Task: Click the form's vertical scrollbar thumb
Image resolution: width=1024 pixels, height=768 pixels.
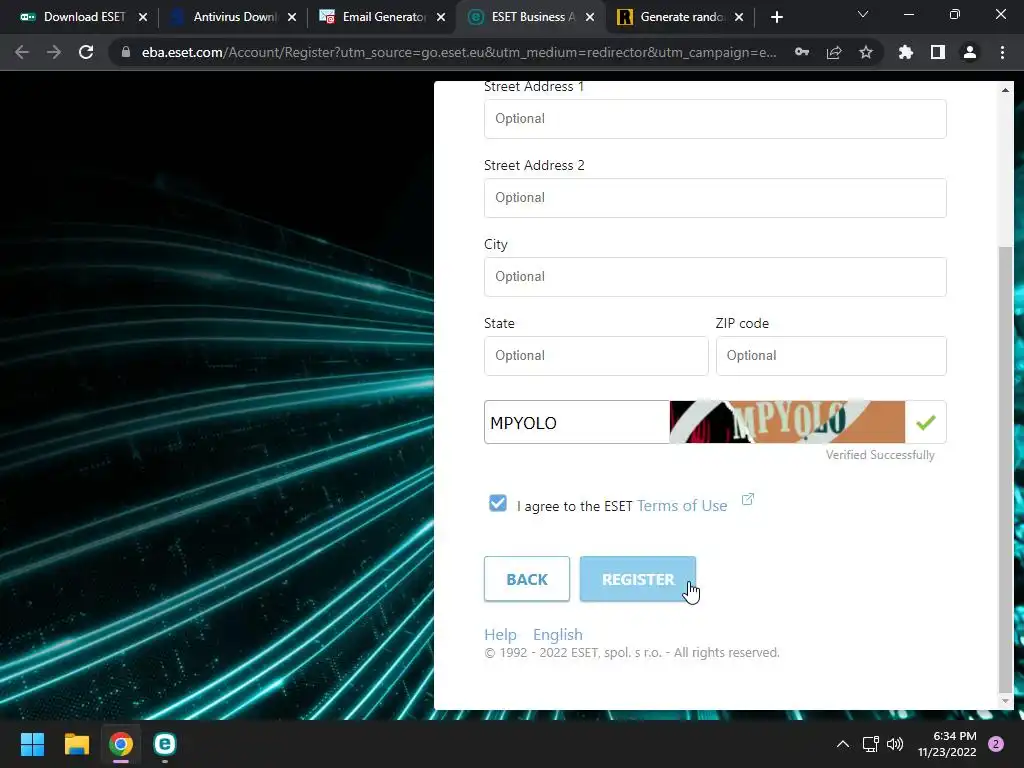Action: click(x=1005, y=470)
